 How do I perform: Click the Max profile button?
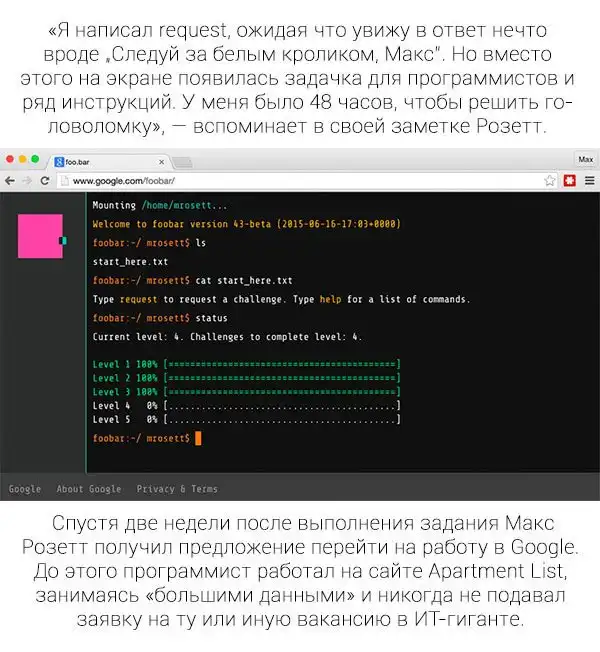point(585,159)
